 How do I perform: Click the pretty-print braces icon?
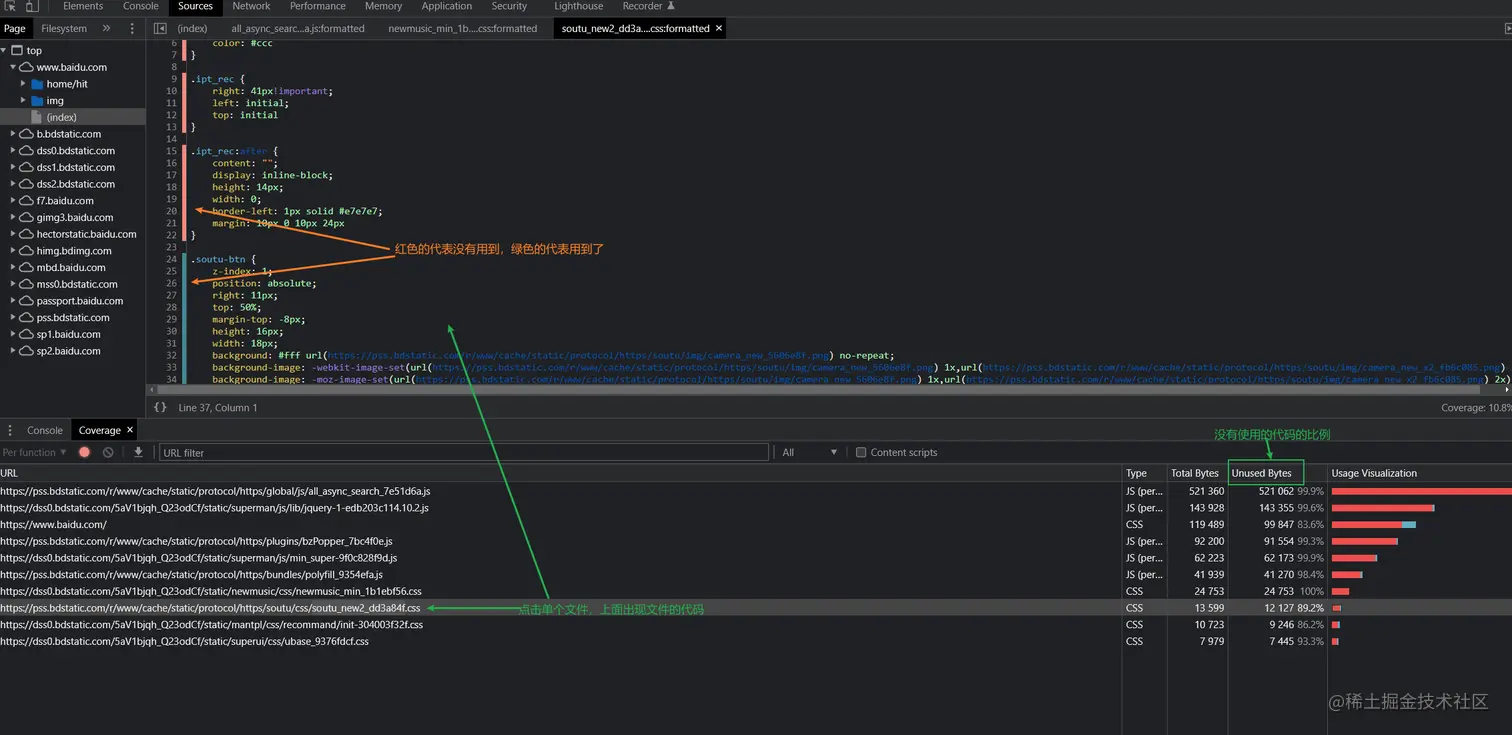(160, 408)
